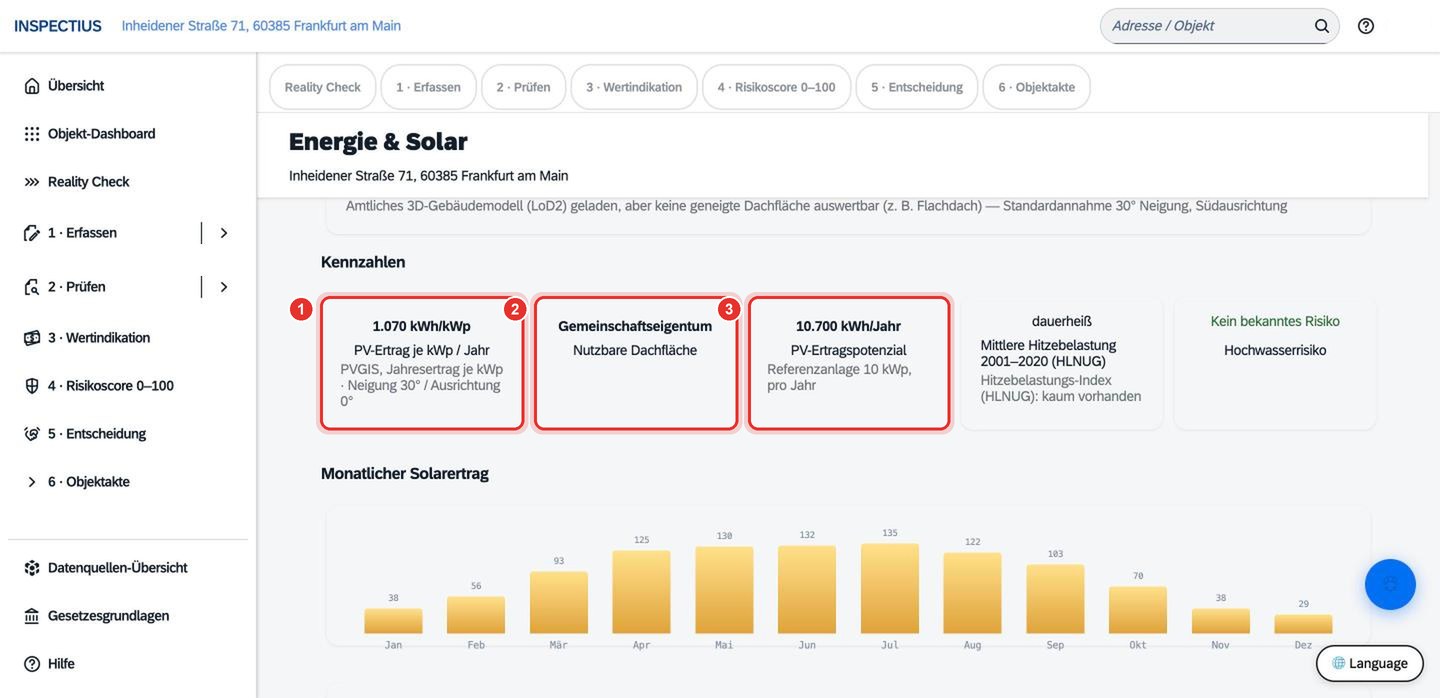Click the Übersicht home icon
Image resolution: width=1440 pixels, height=698 pixels.
[x=32, y=86]
